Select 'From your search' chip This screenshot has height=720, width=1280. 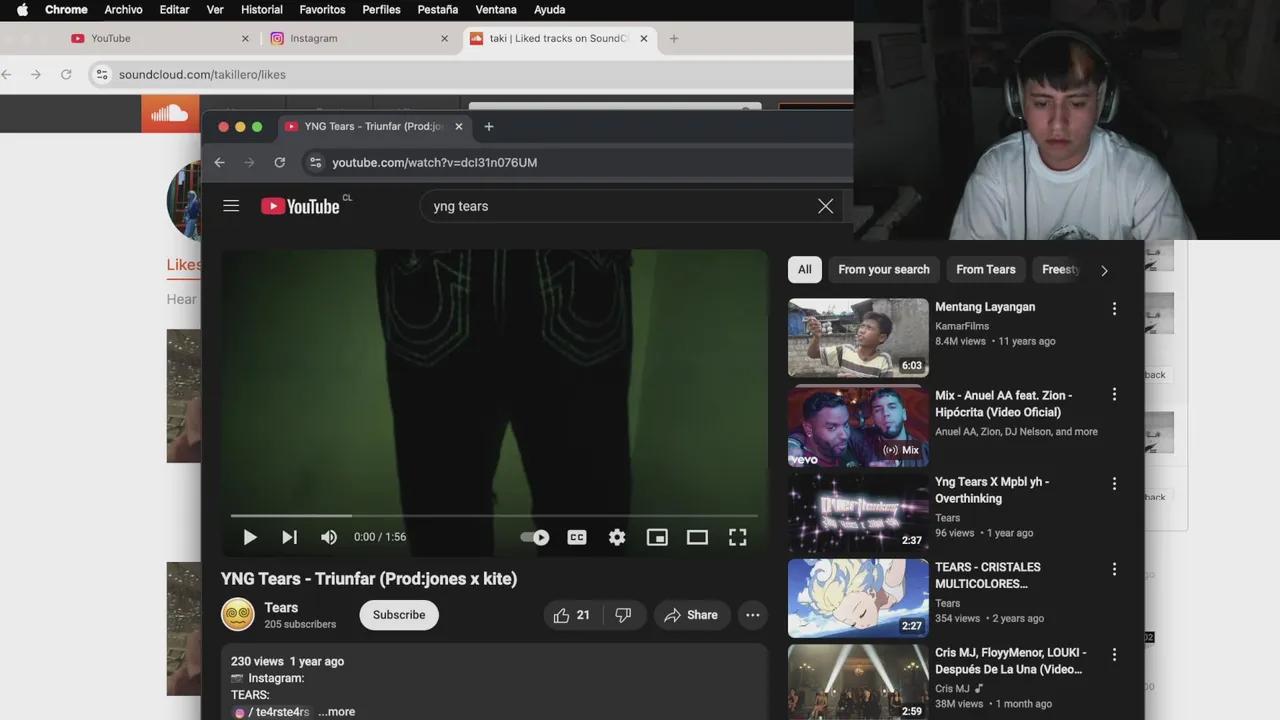884,269
